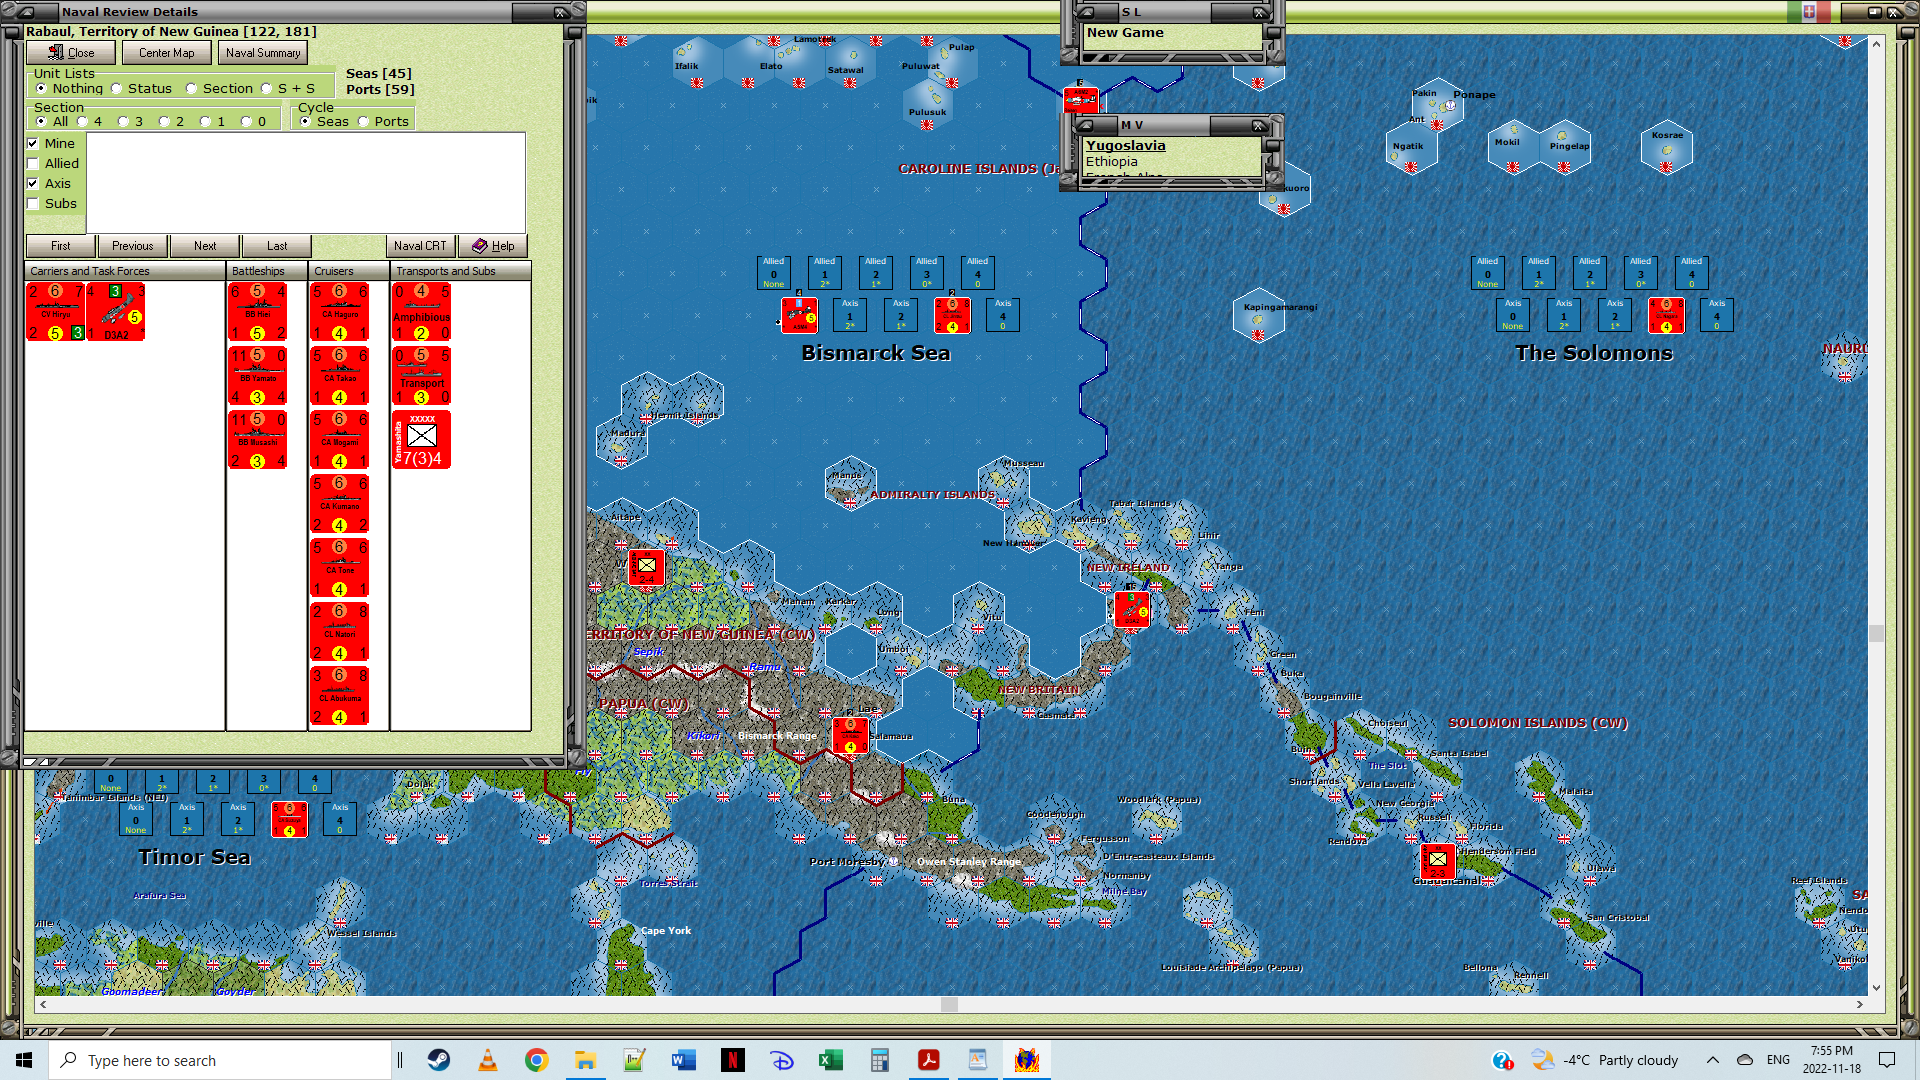Select the Status radio button

pyautogui.click(x=117, y=89)
